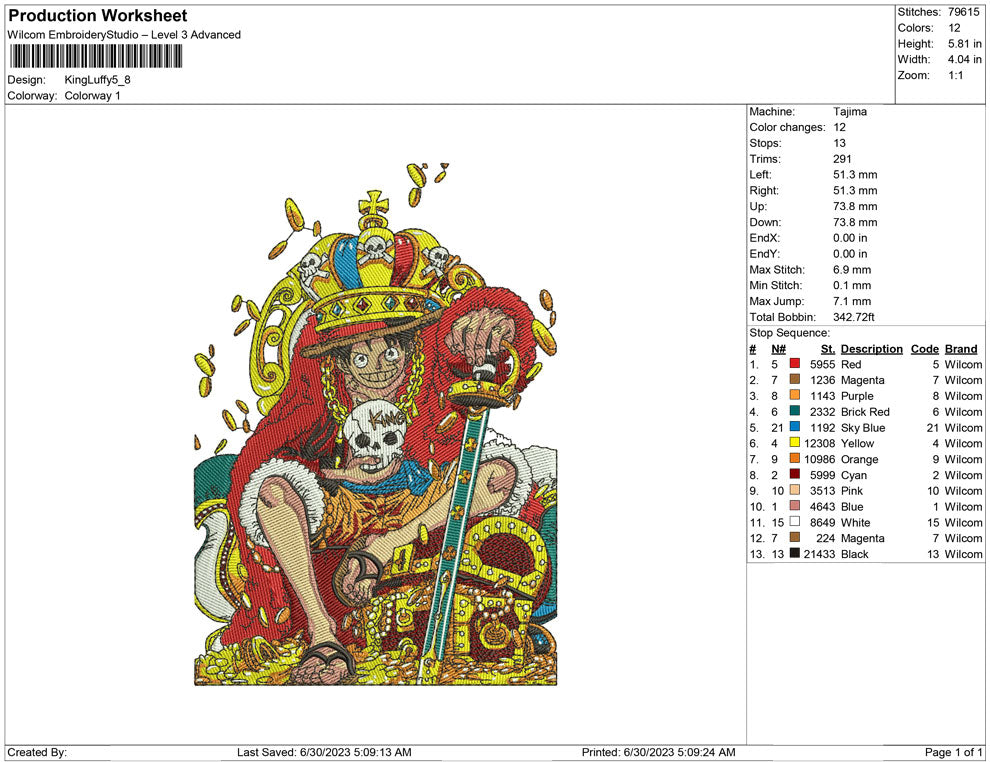Click the underlined Description column header
This screenshot has height=762, width=990.
pos(871,349)
